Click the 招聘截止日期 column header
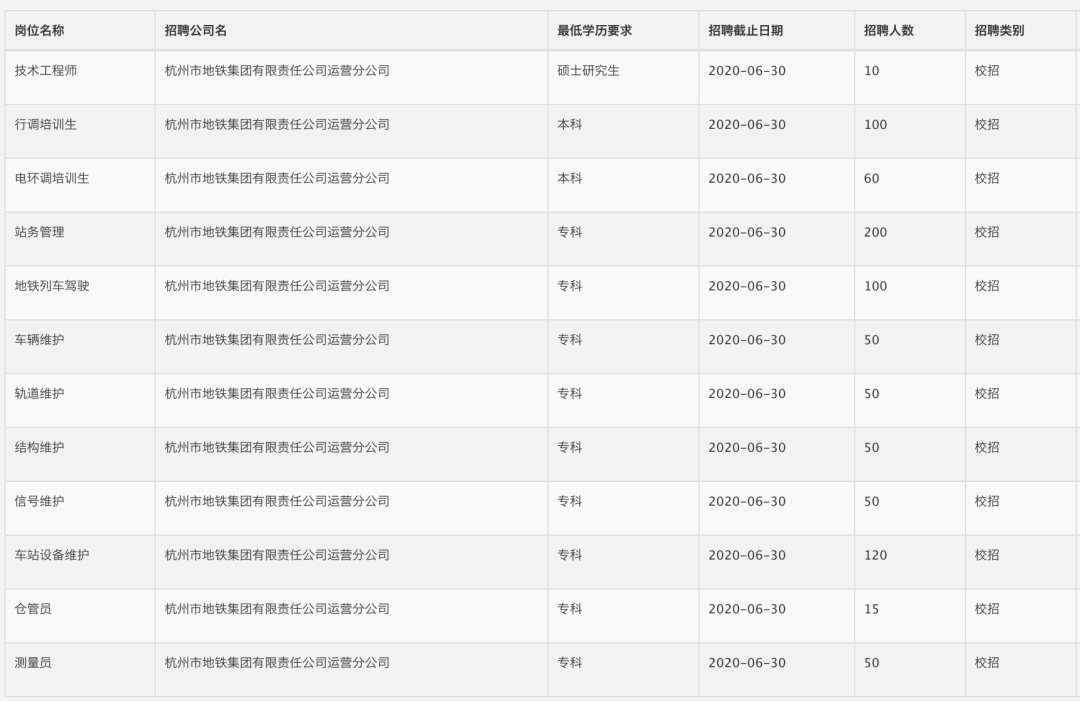The width and height of the screenshot is (1080, 701). pyautogui.click(x=745, y=31)
